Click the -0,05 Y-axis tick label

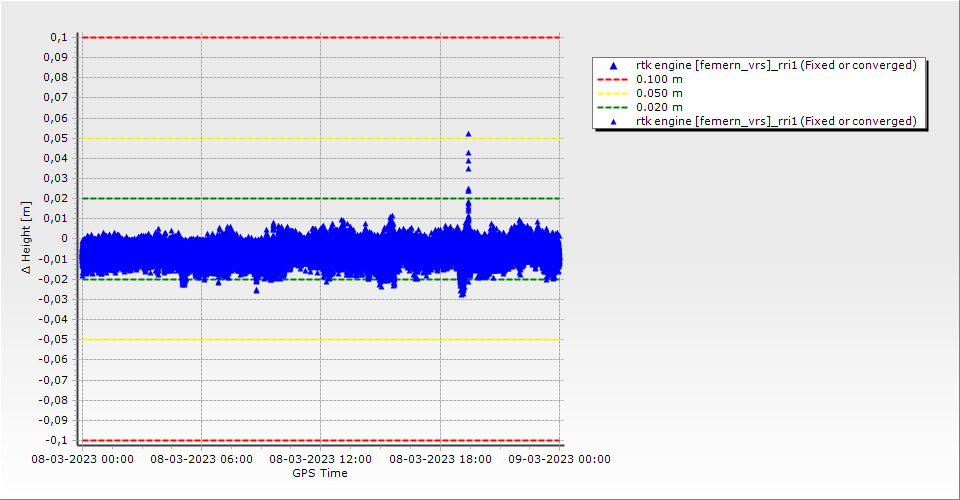[54, 339]
